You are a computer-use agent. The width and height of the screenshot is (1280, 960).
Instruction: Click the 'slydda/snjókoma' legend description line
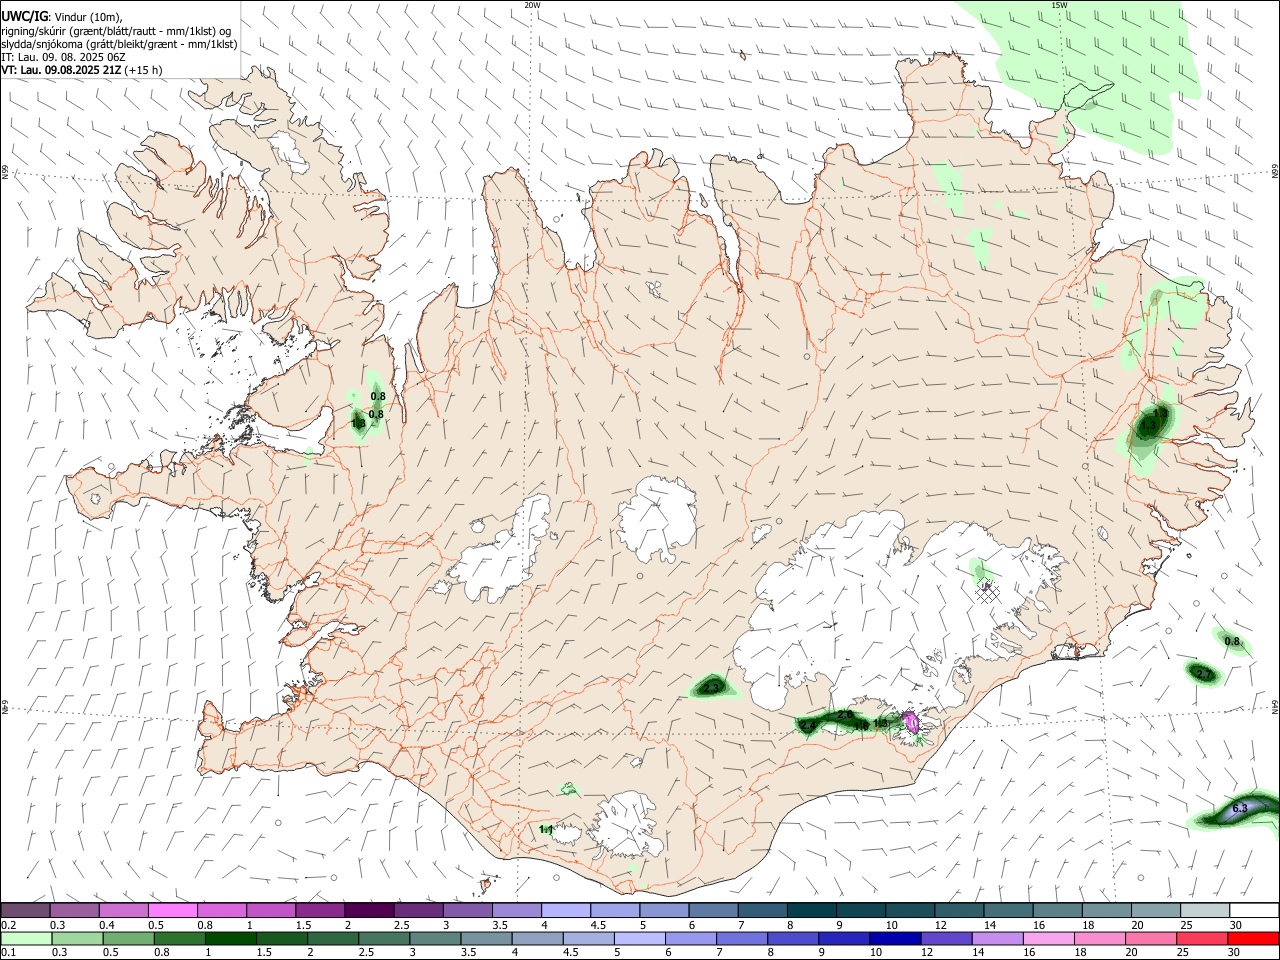coord(120,44)
